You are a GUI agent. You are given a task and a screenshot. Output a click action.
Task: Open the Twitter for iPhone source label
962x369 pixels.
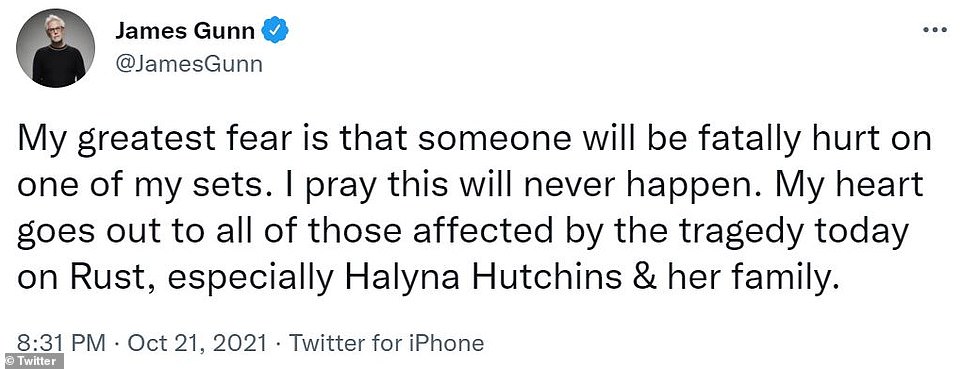coord(386,342)
